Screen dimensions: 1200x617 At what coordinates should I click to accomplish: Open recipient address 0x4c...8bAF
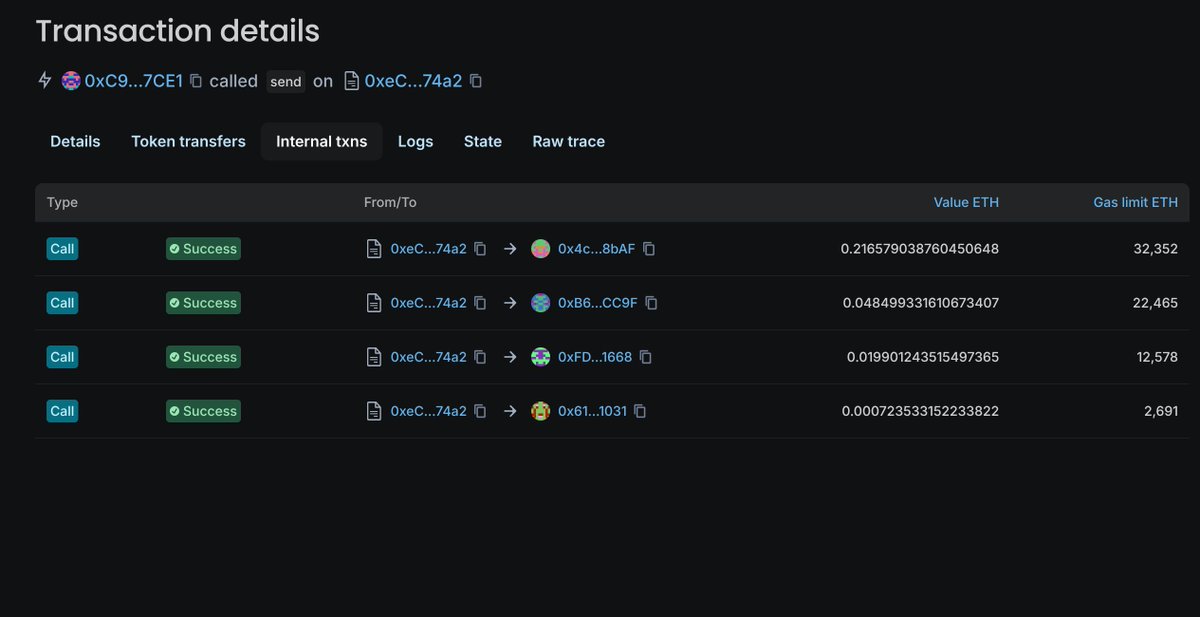click(x=597, y=249)
